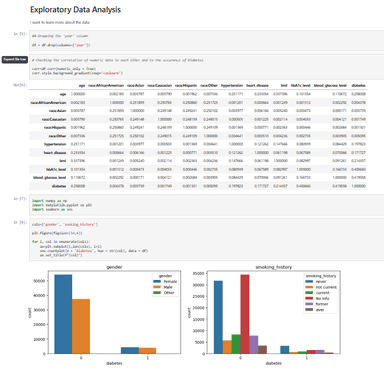Click the green Other legend swatch in gender chart

[x=157, y=293]
